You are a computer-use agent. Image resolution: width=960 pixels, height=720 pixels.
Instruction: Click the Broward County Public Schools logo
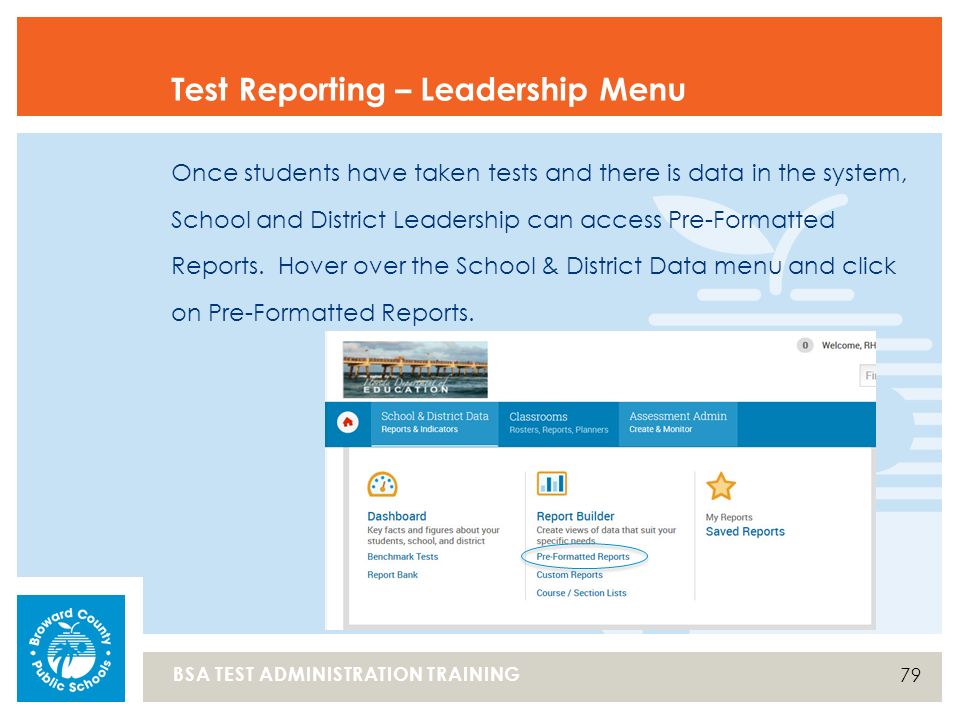tap(71, 648)
